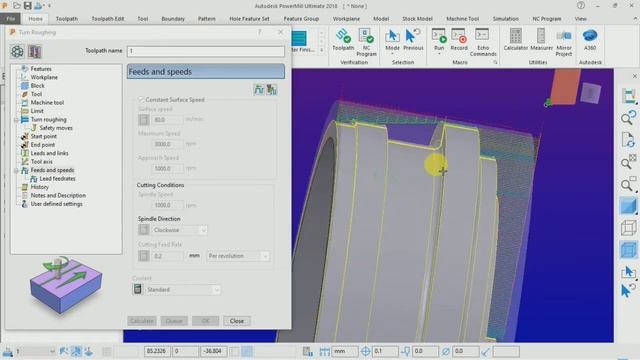Image resolution: width=640 pixels, height=360 pixels.
Task: Click the Open folder icon in title bar
Action: (17, 6)
